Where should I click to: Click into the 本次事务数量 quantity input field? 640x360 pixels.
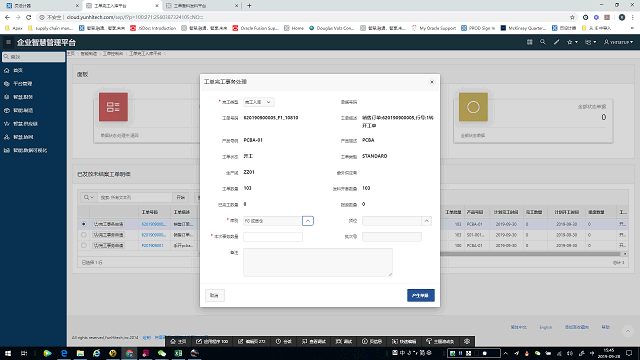pyautogui.click(x=273, y=237)
